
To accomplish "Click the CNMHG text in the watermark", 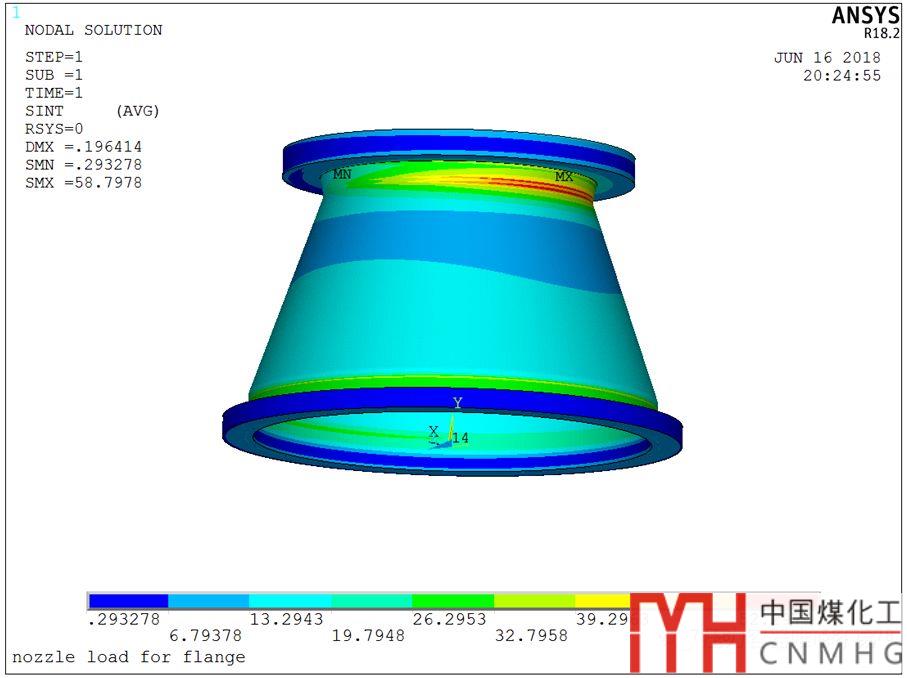I will (x=829, y=654).
